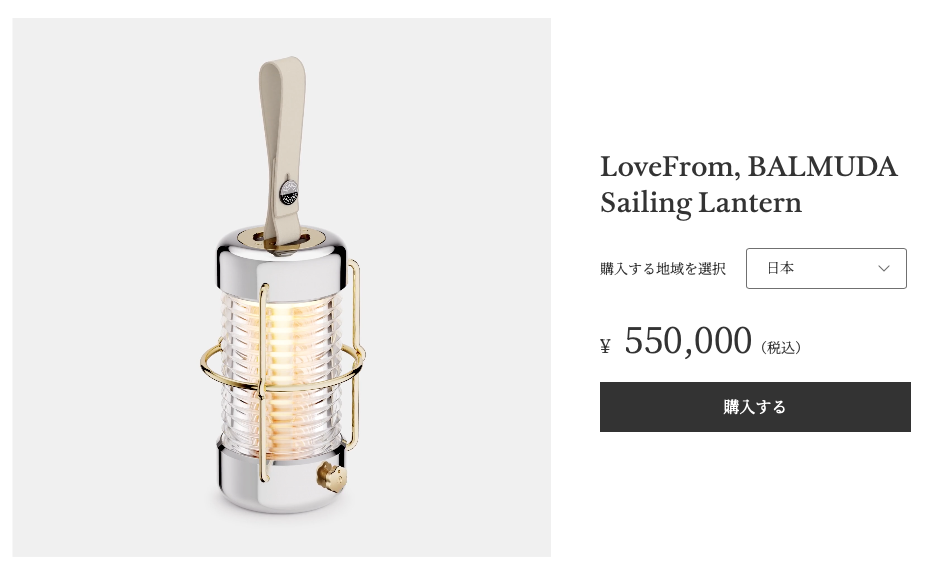Click the (税込) tax-included note
The image size is (932, 582).
click(781, 347)
